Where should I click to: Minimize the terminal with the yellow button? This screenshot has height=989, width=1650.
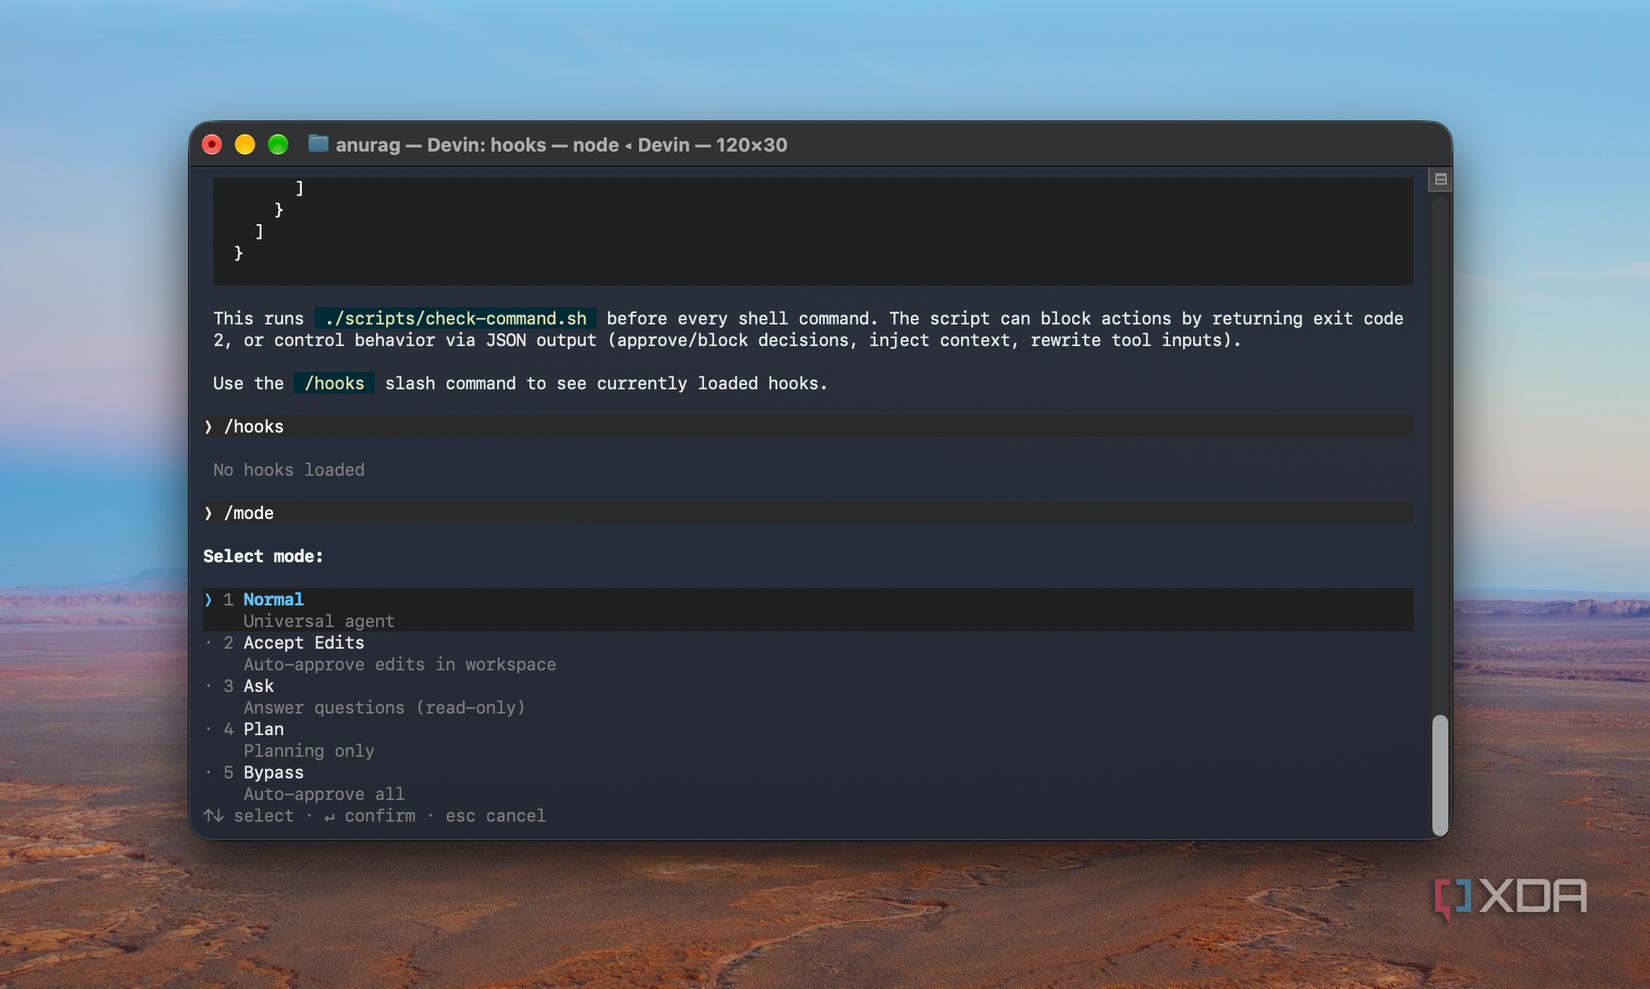click(x=245, y=145)
